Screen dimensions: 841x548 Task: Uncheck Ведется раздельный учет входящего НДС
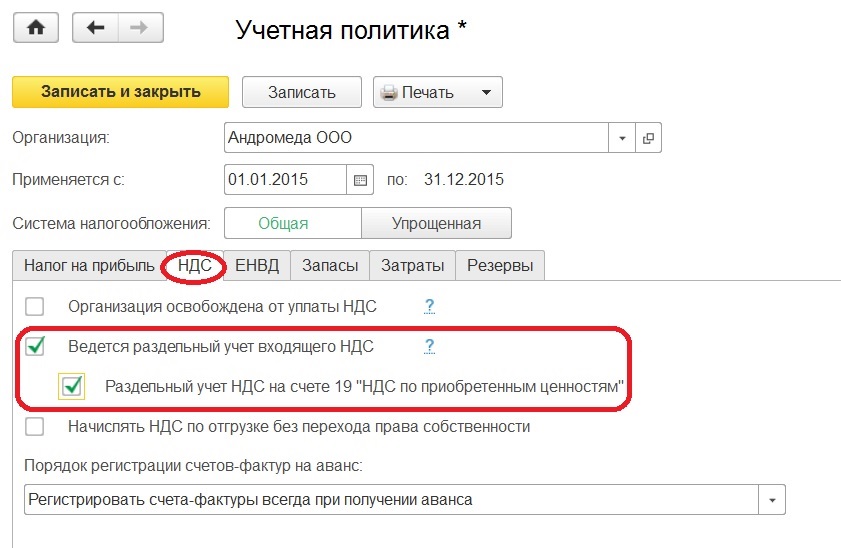tap(35, 346)
